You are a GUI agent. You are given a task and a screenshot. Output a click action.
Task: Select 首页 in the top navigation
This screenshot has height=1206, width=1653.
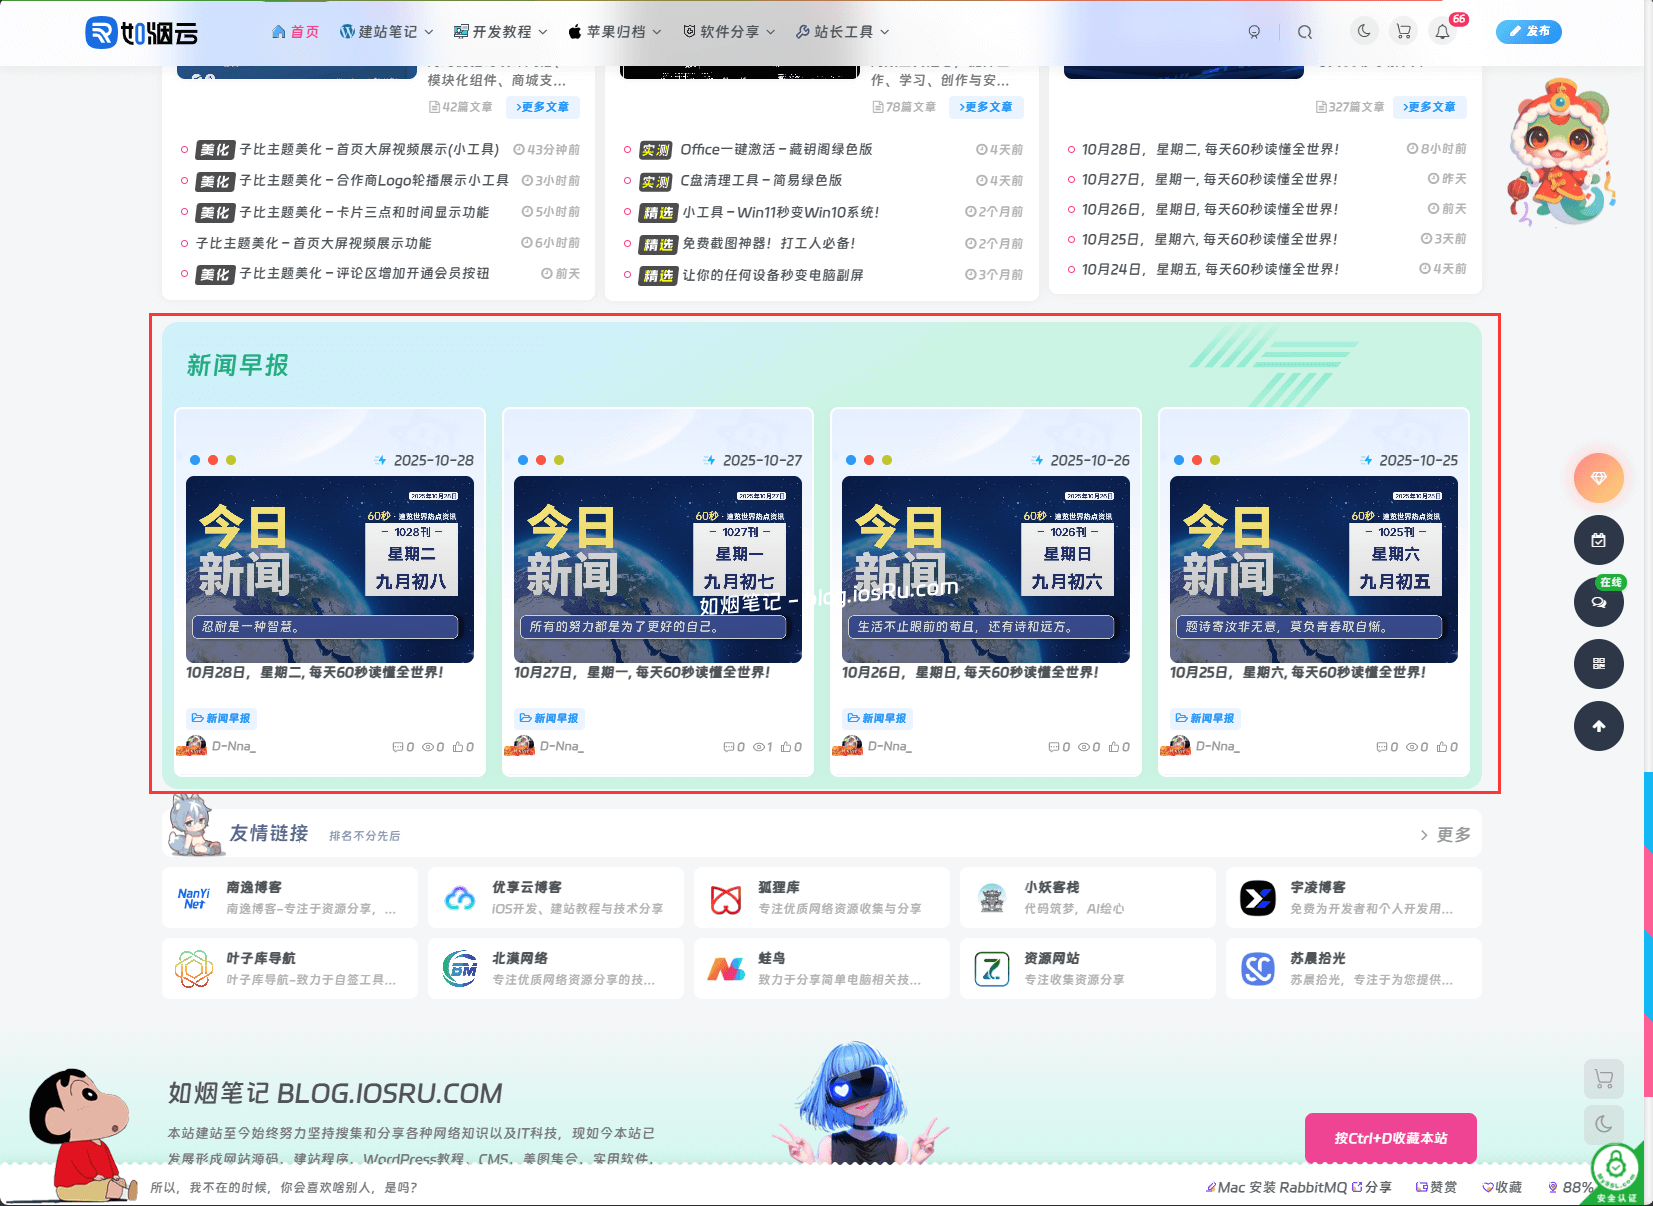(295, 31)
